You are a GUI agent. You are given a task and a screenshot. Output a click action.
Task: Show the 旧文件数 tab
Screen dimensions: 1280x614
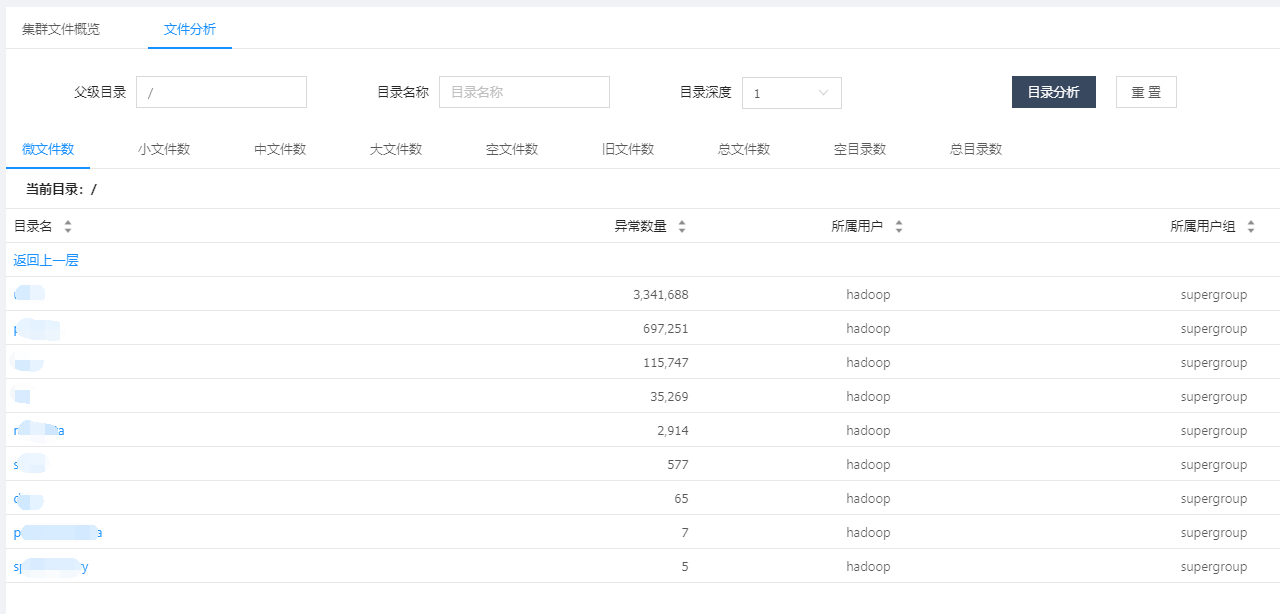pyautogui.click(x=628, y=149)
